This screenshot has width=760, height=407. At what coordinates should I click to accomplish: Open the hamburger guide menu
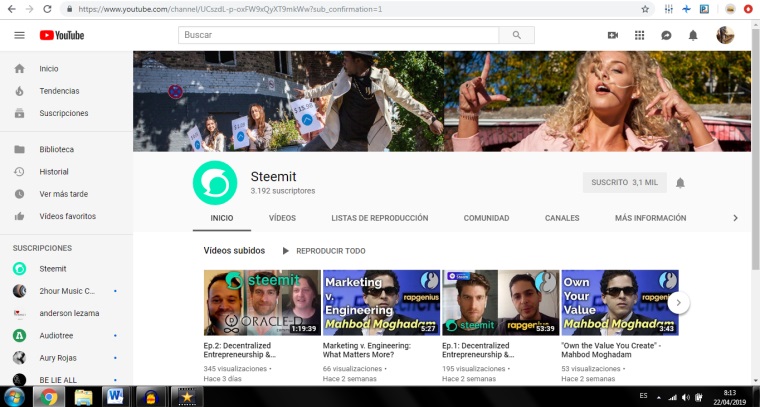click(x=19, y=35)
